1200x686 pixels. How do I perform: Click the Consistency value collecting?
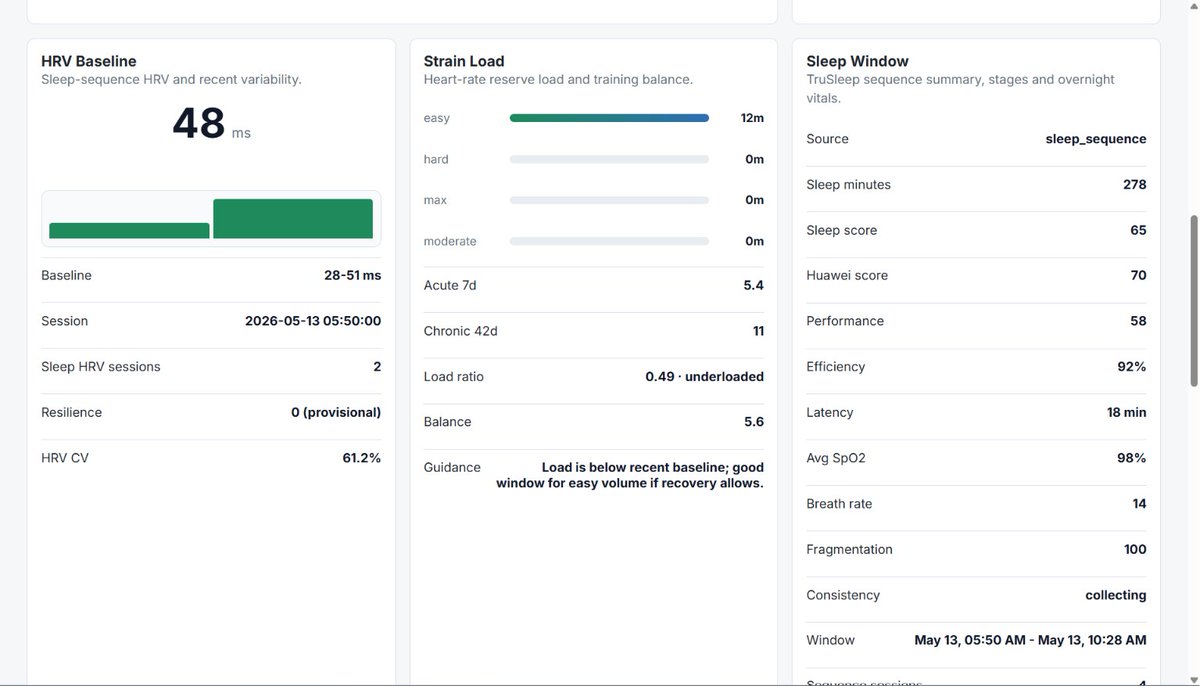(x=1116, y=595)
